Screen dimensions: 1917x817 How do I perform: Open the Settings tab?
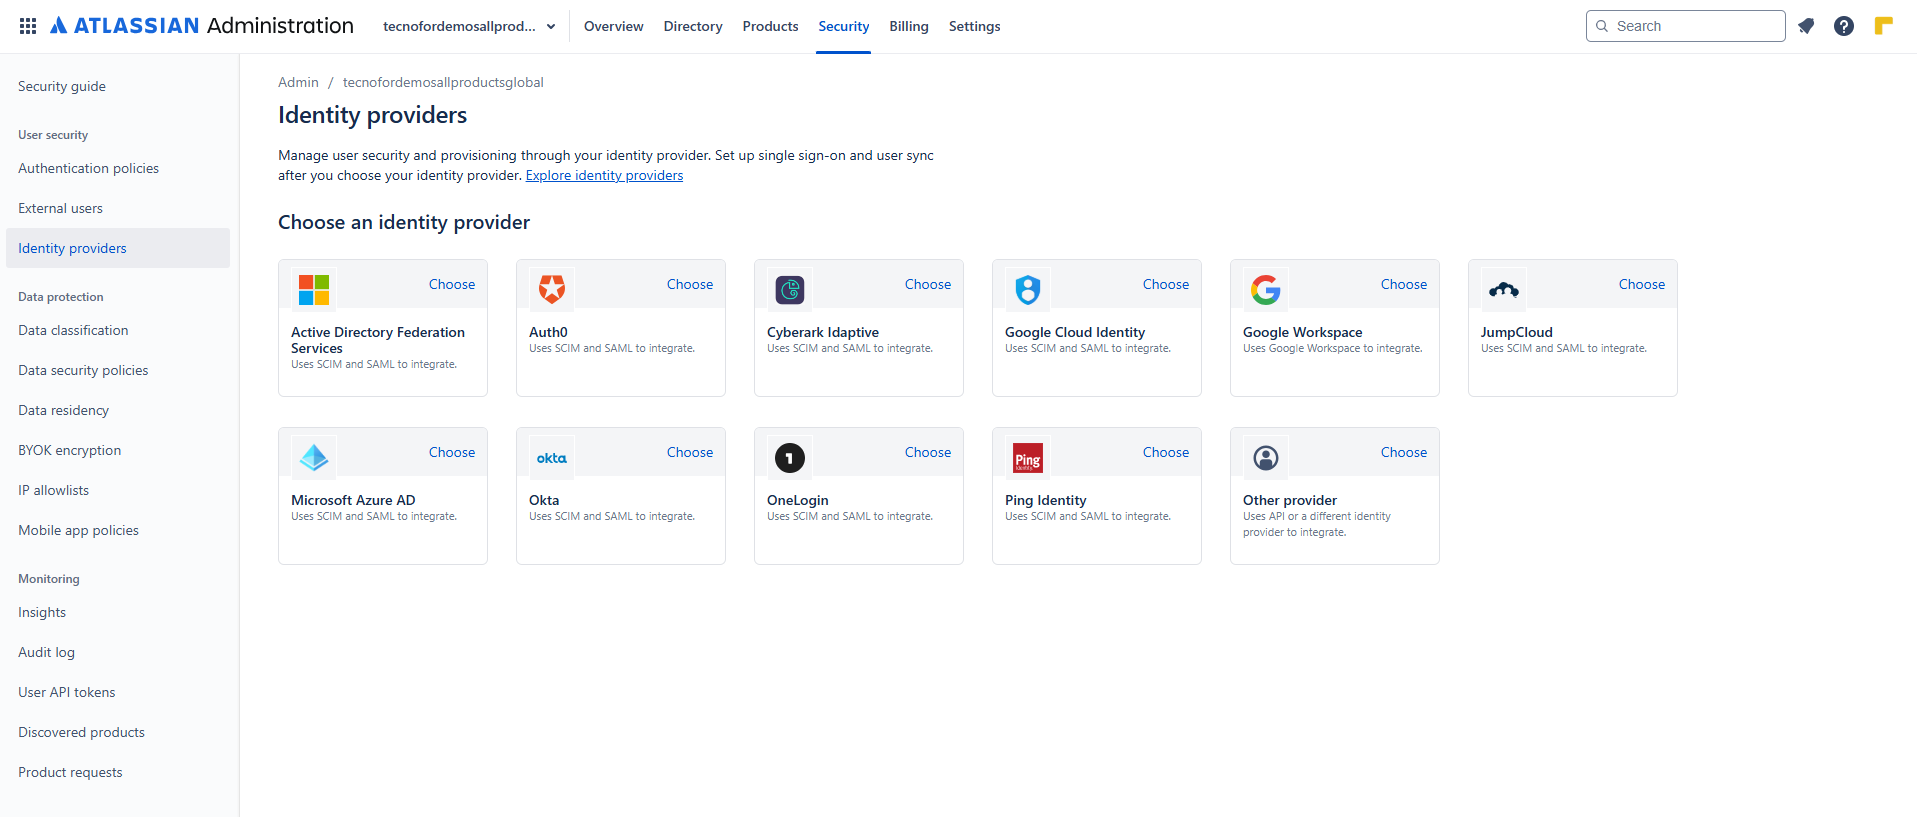pyautogui.click(x=974, y=26)
